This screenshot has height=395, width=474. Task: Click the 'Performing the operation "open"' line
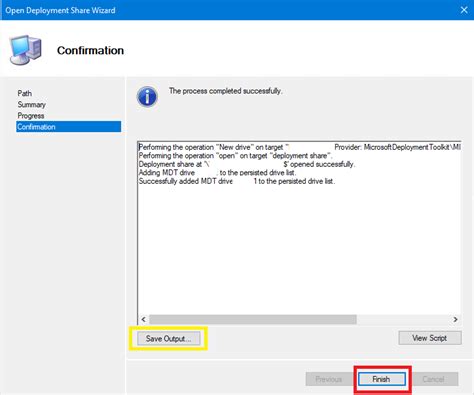pyautogui.click(x=235, y=156)
